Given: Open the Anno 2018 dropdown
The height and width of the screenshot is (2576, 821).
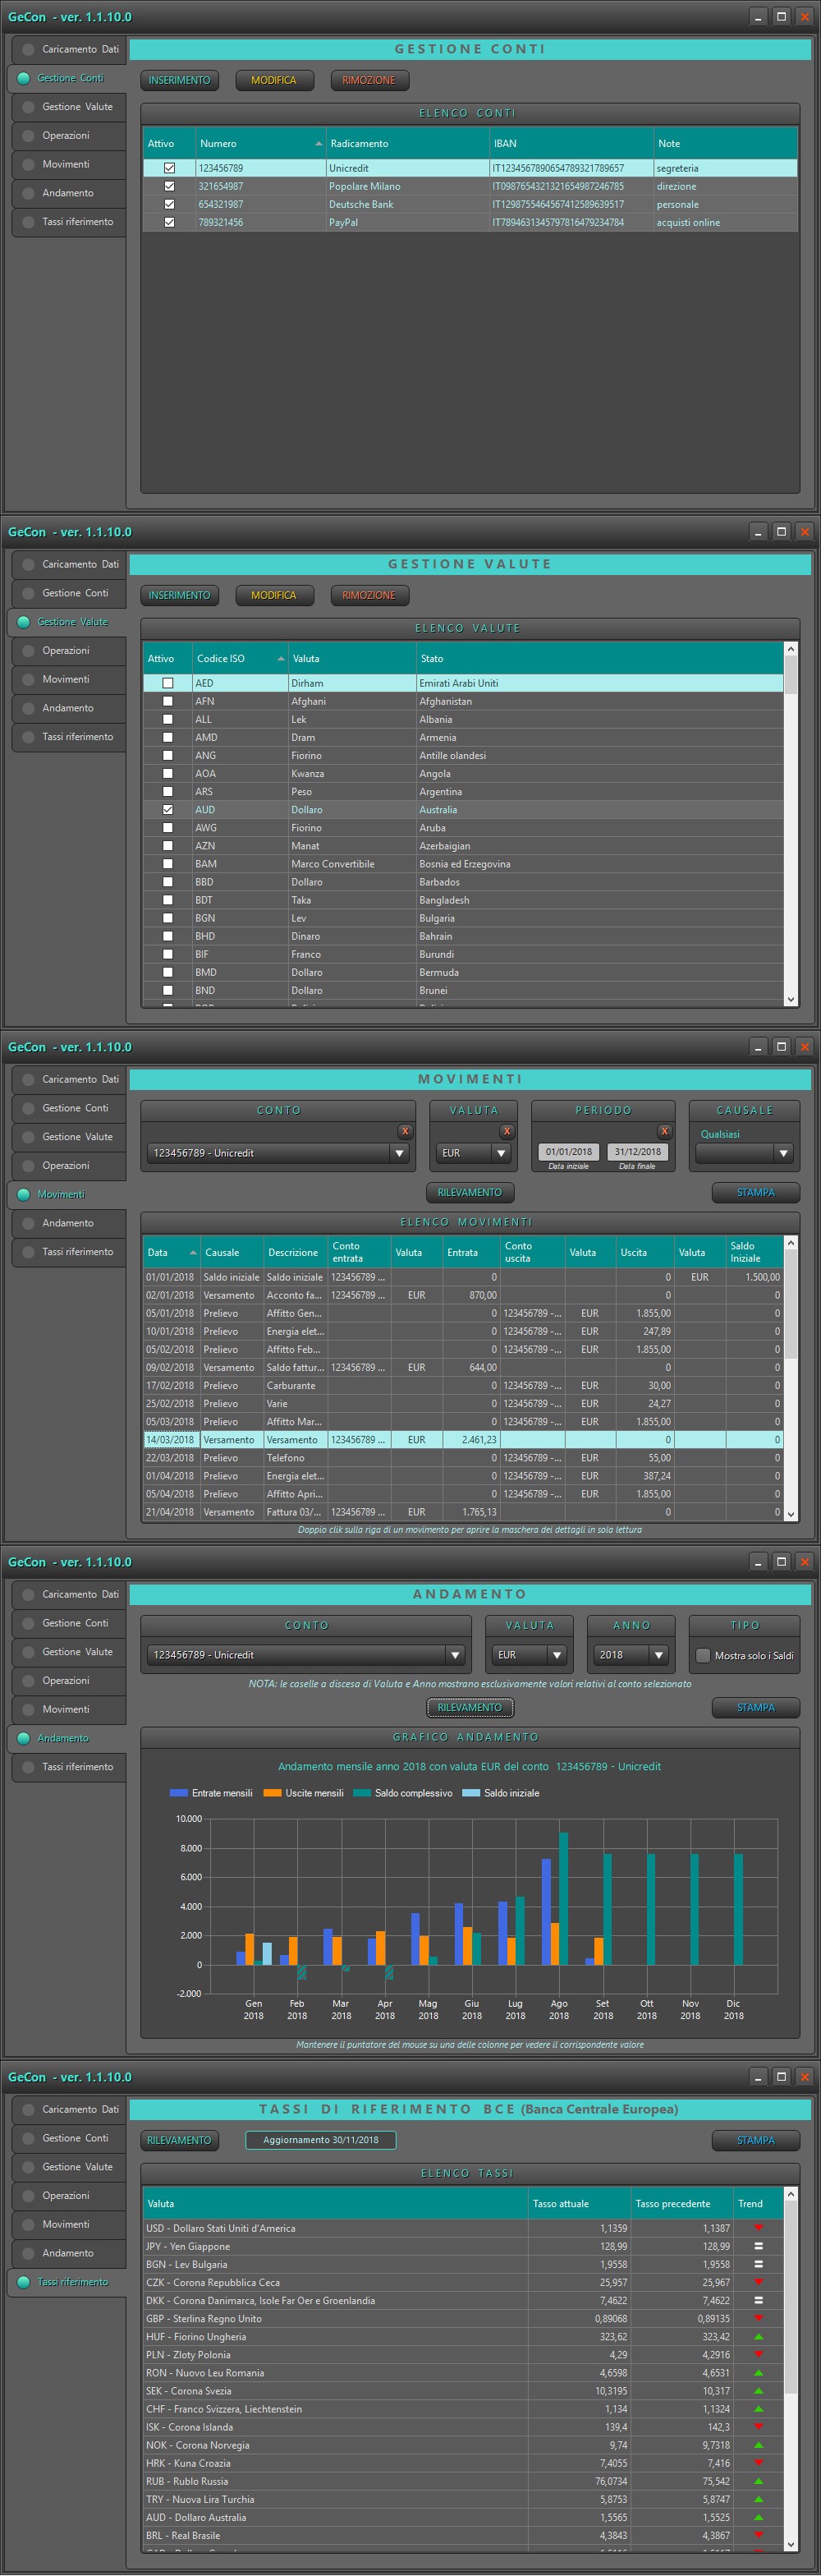Looking at the screenshot, I should 658,1655.
